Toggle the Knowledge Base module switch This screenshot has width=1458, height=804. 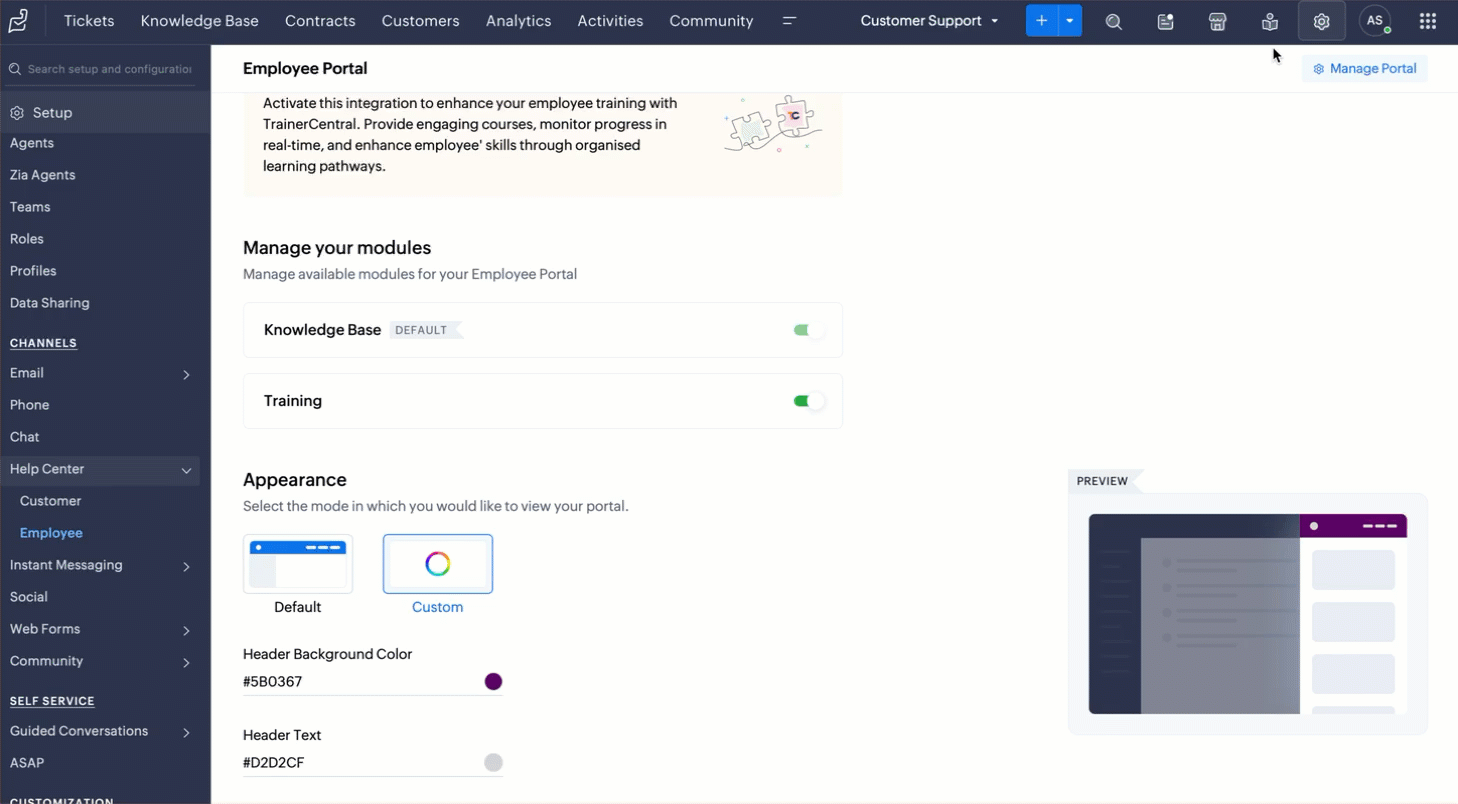point(808,330)
